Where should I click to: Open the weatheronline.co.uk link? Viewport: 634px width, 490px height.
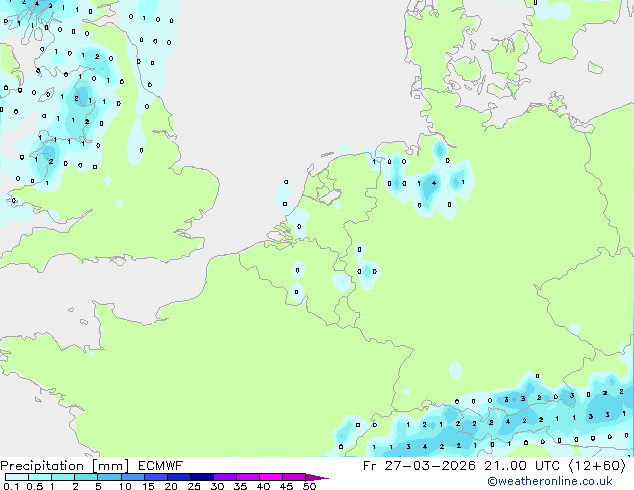coord(550,481)
